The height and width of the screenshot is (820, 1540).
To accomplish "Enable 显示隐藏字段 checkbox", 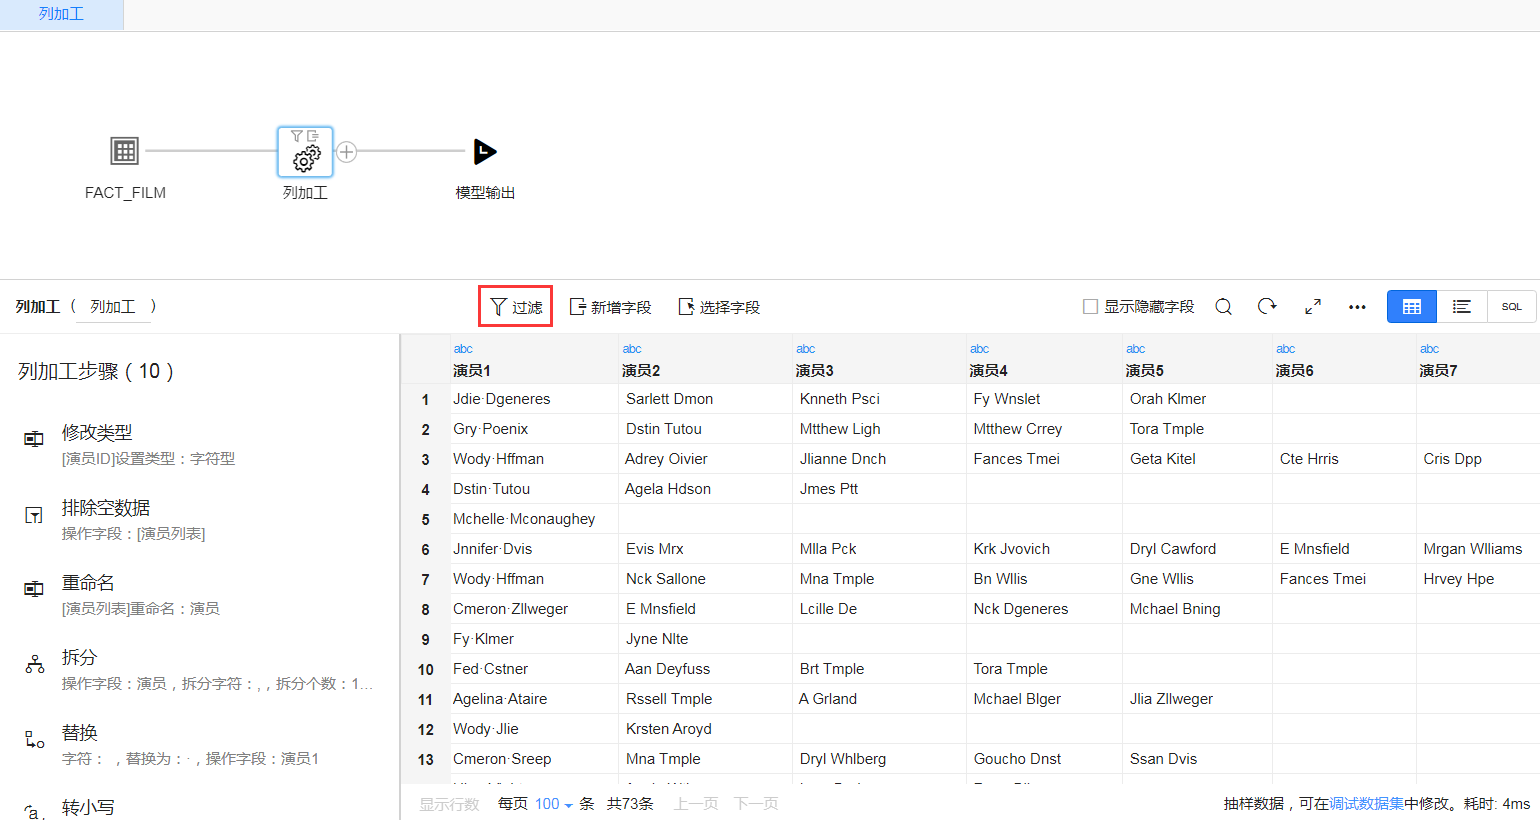I will pyautogui.click(x=1091, y=307).
